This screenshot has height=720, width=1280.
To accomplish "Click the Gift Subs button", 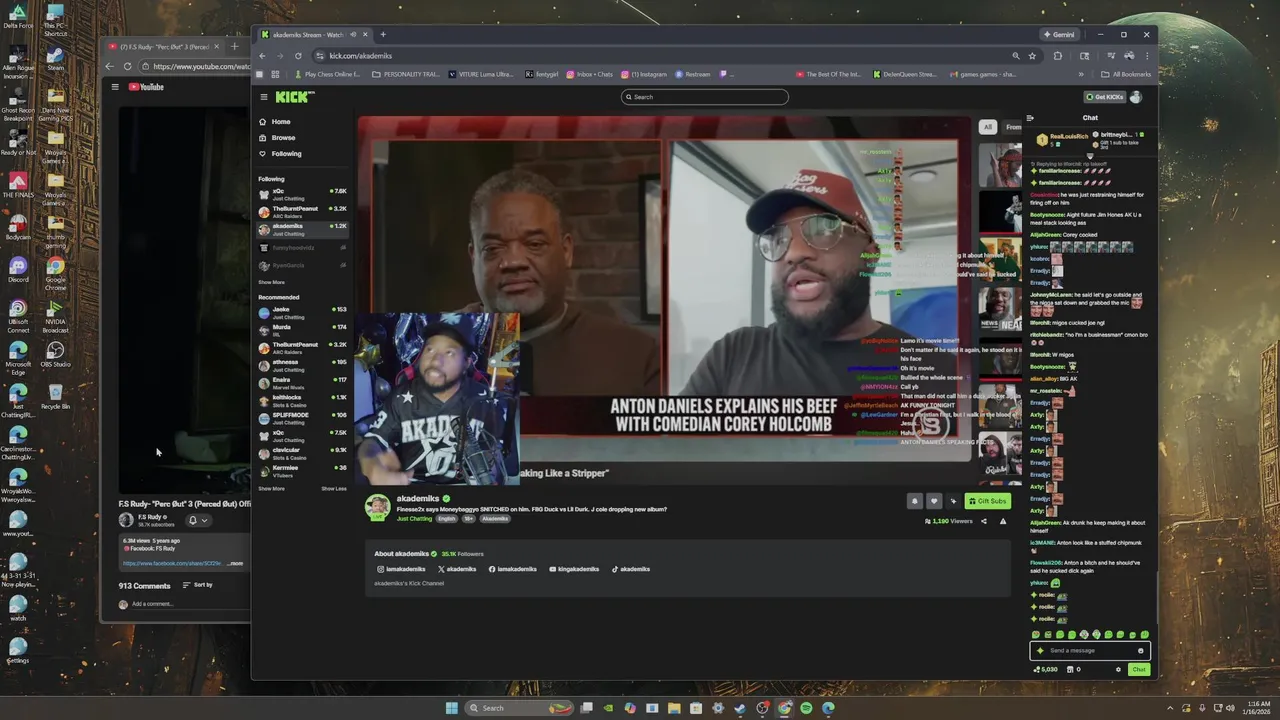I will click(988, 501).
